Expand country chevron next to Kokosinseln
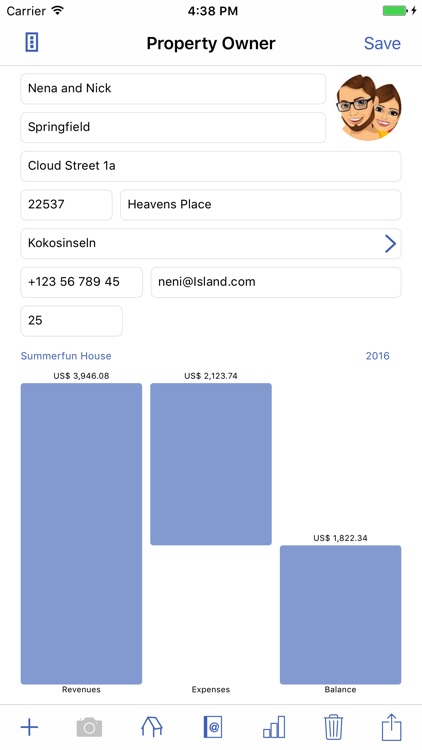The image size is (422, 750). (390, 243)
